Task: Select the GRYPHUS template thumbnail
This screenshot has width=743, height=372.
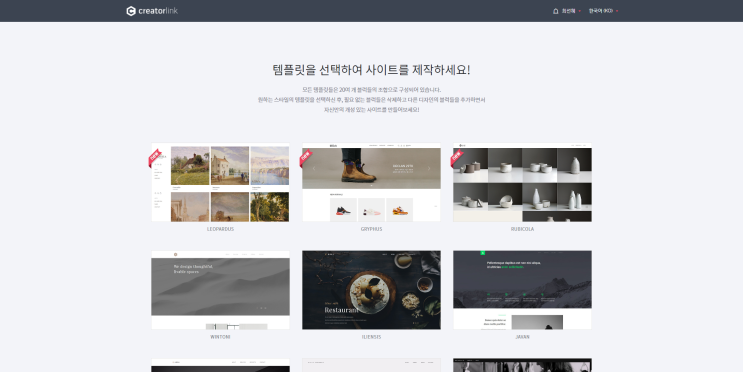Action: click(371, 182)
